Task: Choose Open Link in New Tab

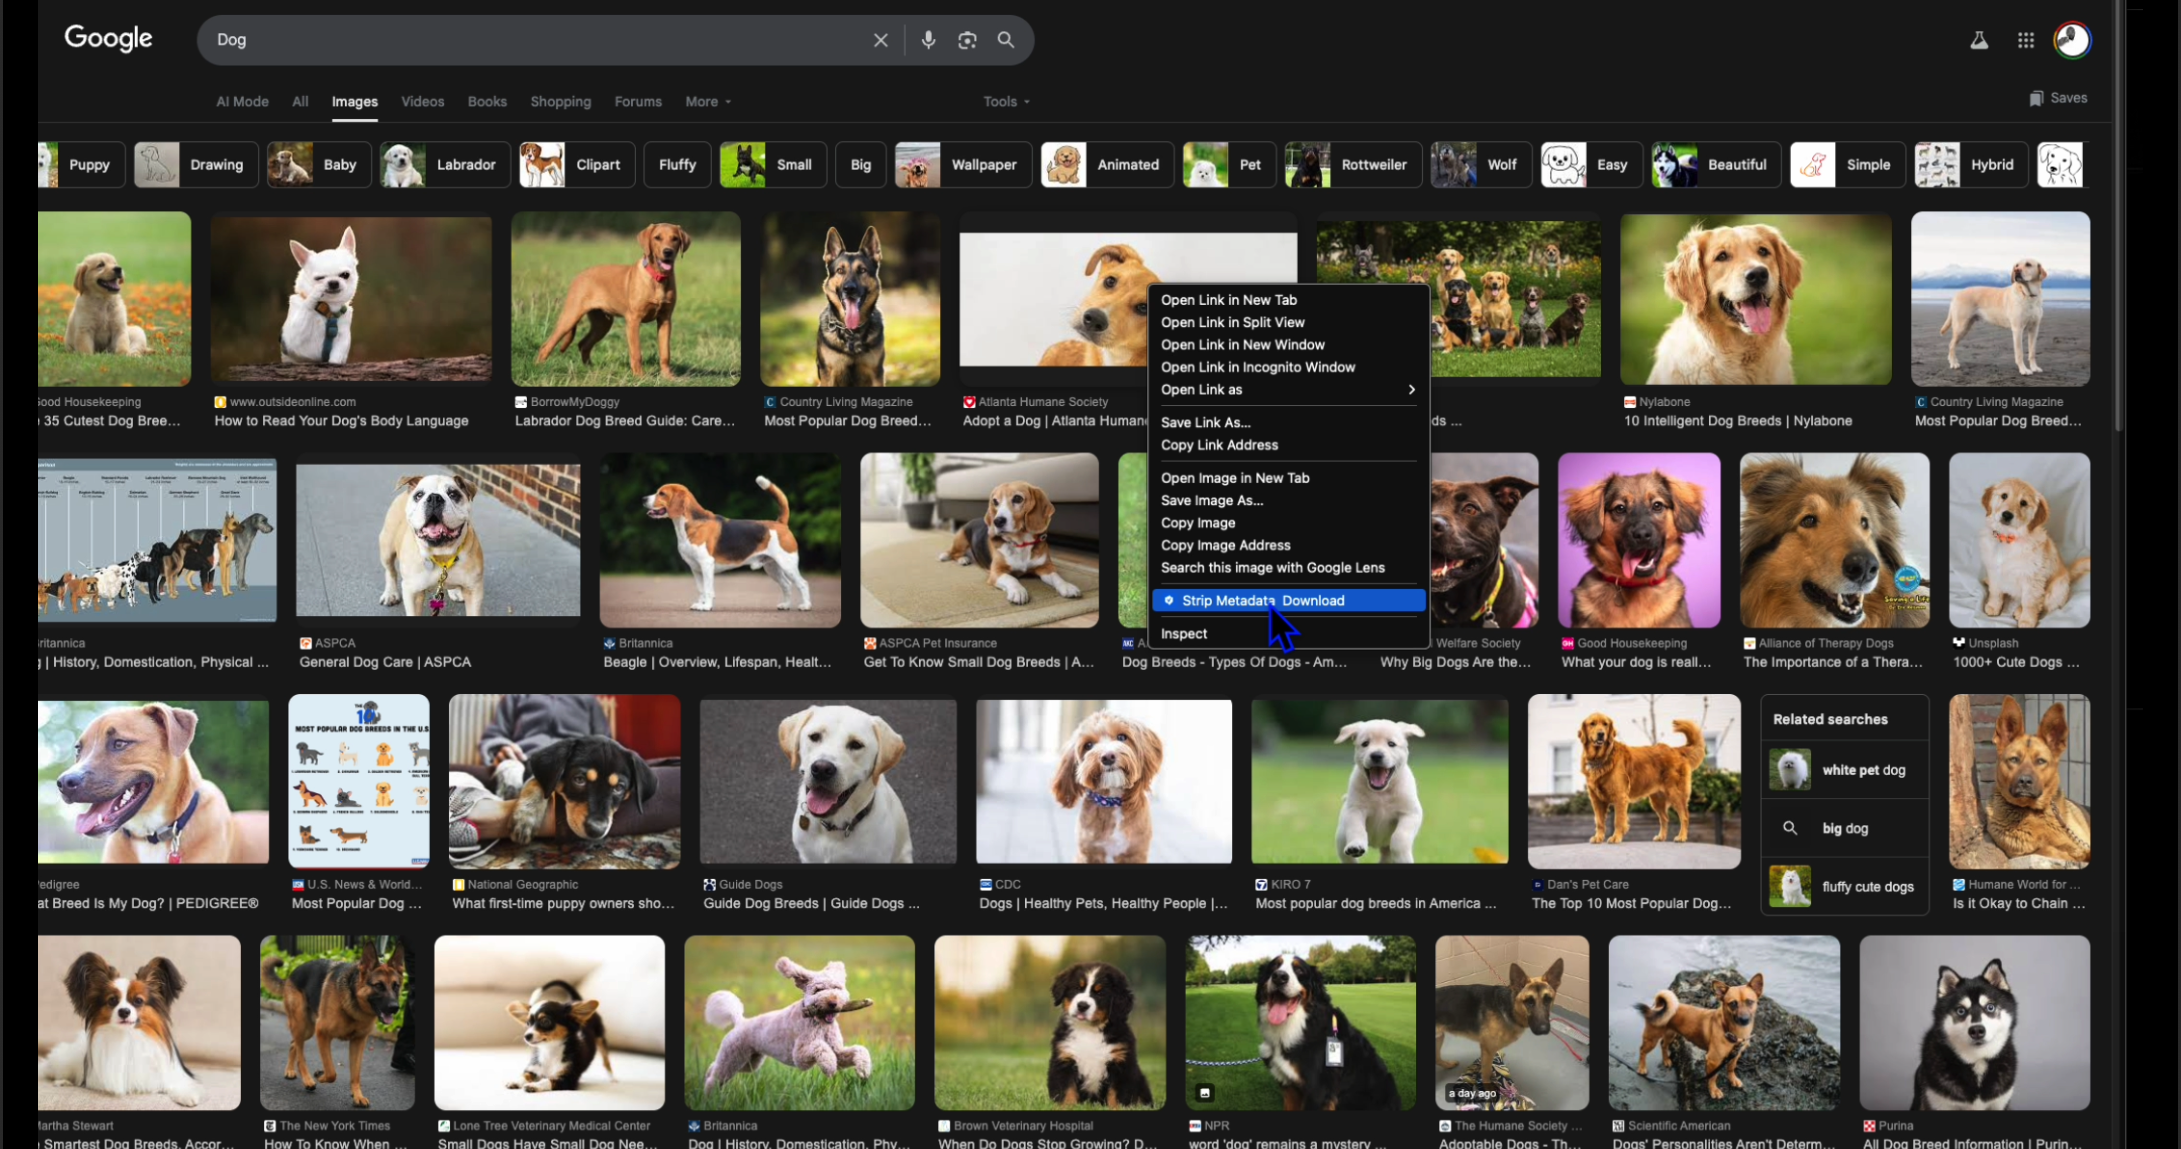Action: pos(1288,300)
